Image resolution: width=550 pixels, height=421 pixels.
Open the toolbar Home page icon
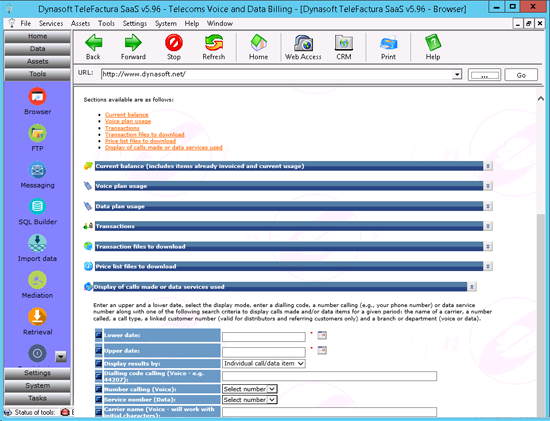(x=259, y=43)
